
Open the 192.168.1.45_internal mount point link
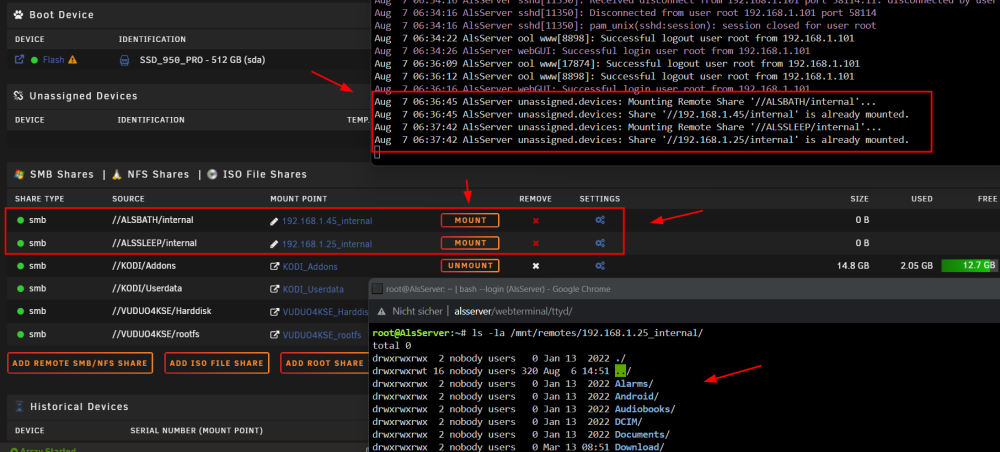pyautogui.click(x=327, y=221)
